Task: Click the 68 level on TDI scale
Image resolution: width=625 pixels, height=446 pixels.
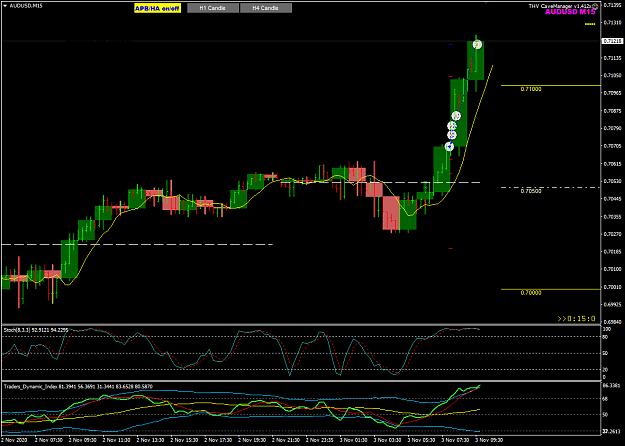Action: [x=605, y=398]
